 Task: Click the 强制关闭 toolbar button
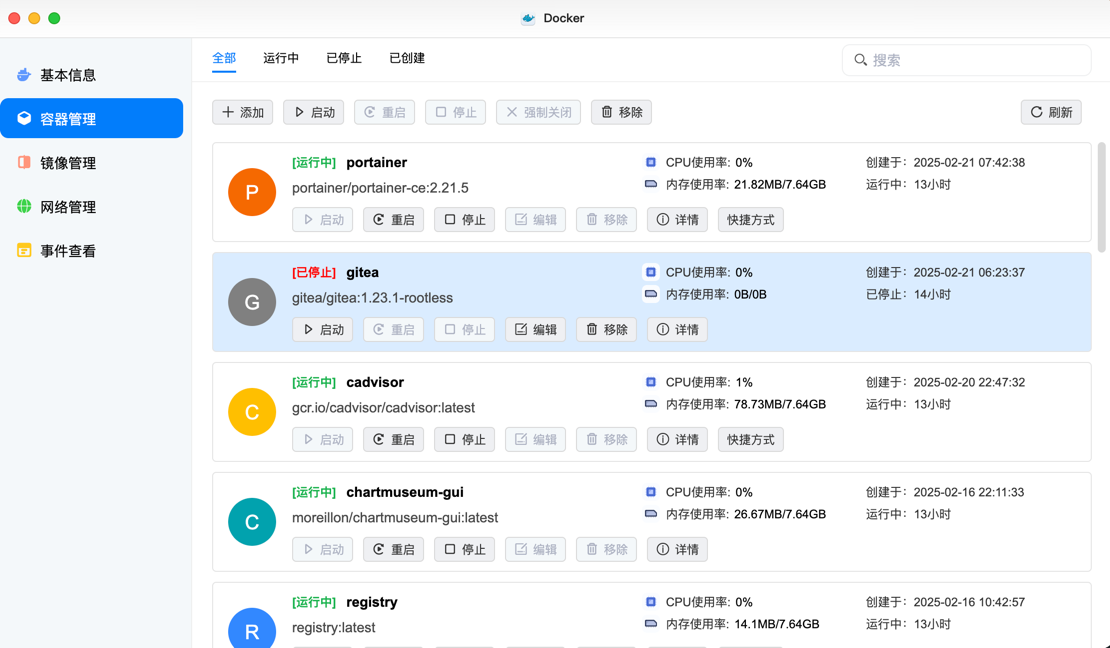538,112
